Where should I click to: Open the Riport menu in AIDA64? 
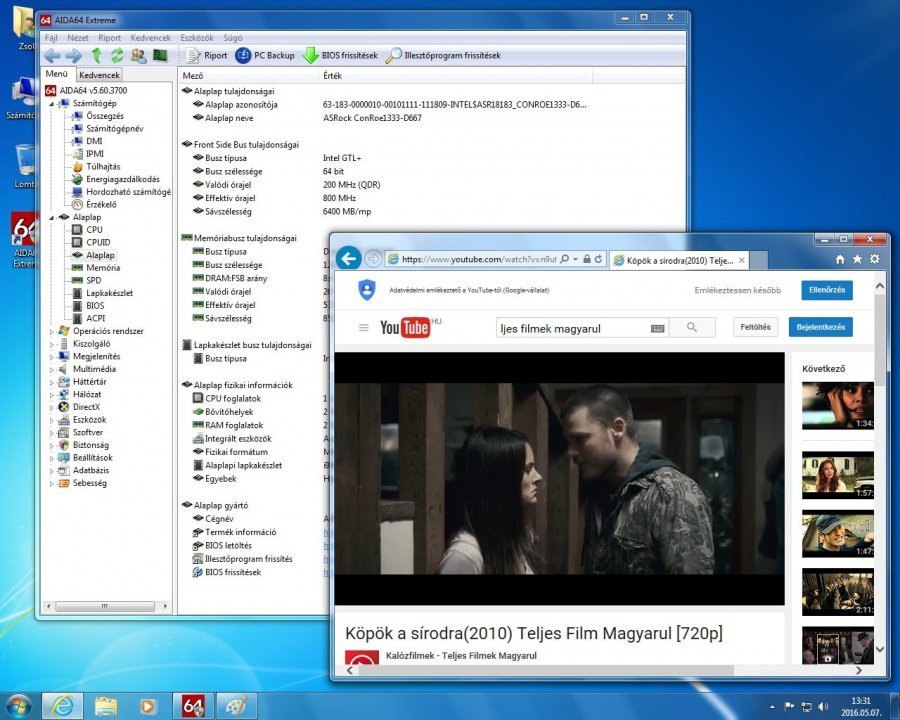click(109, 38)
